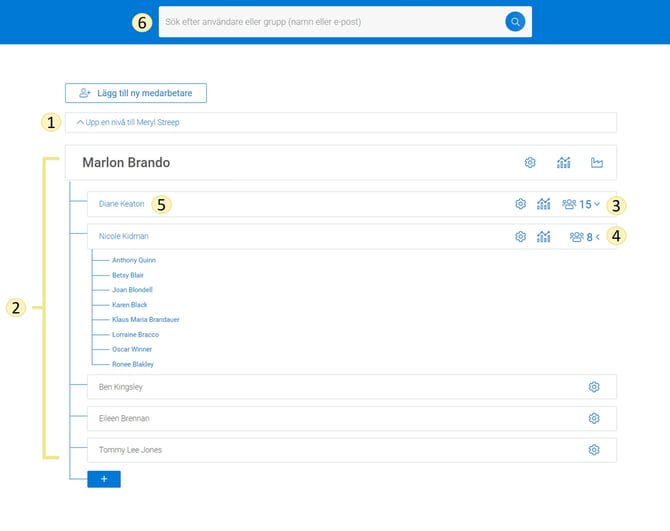Collapse Nicole Kidman's 8 team members
Screen dimensions: 670x531
(585, 237)
